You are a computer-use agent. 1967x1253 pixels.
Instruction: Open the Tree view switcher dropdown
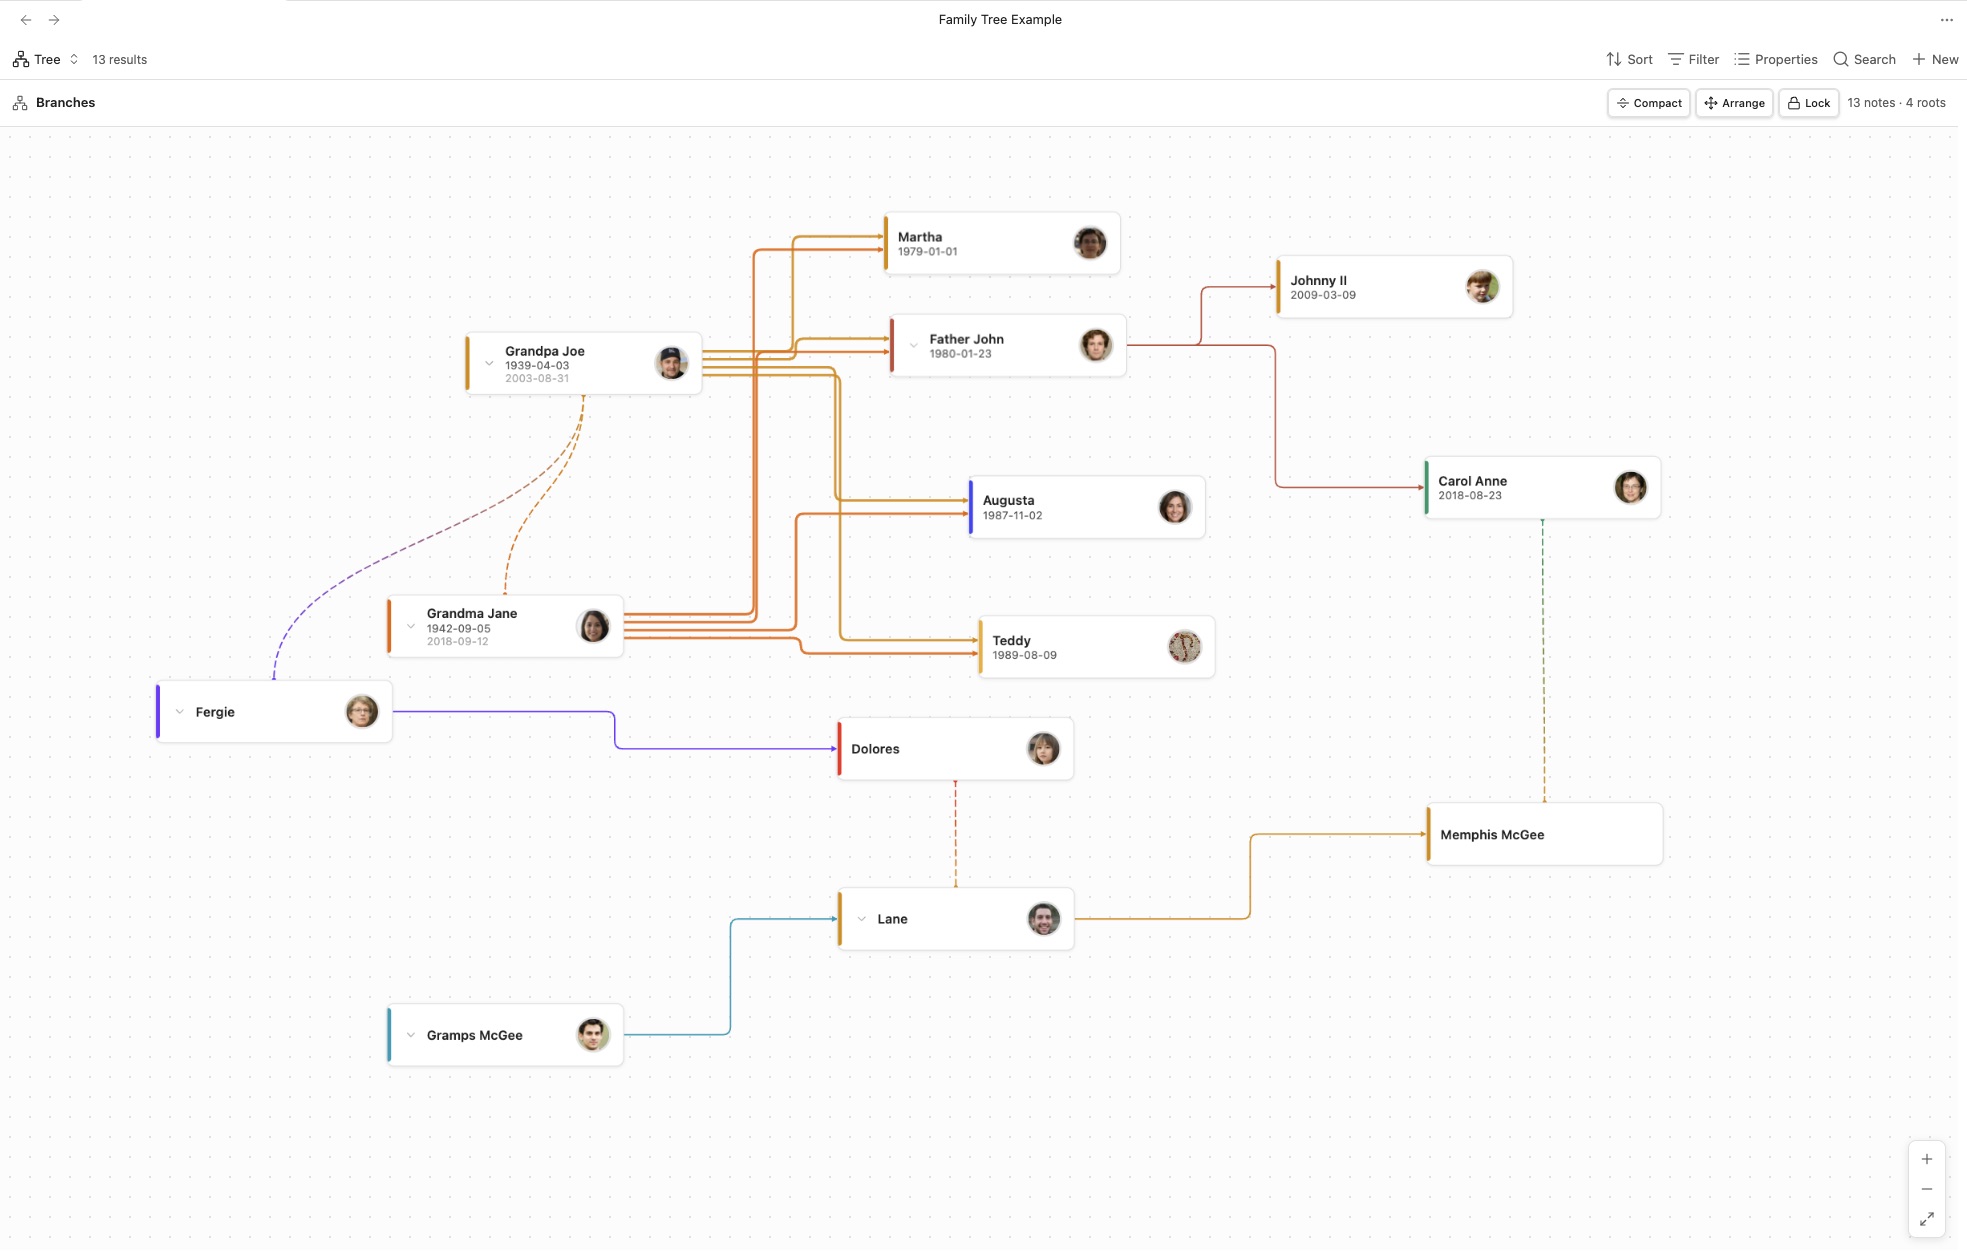[x=46, y=60]
